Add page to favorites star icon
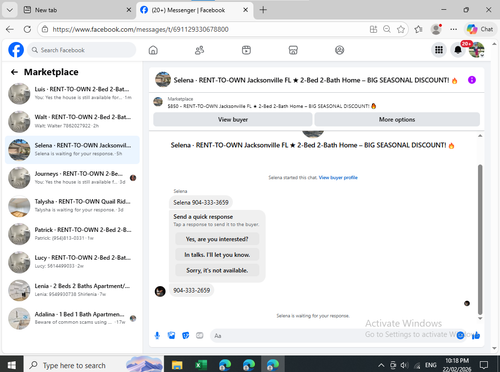 [x=401, y=29]
